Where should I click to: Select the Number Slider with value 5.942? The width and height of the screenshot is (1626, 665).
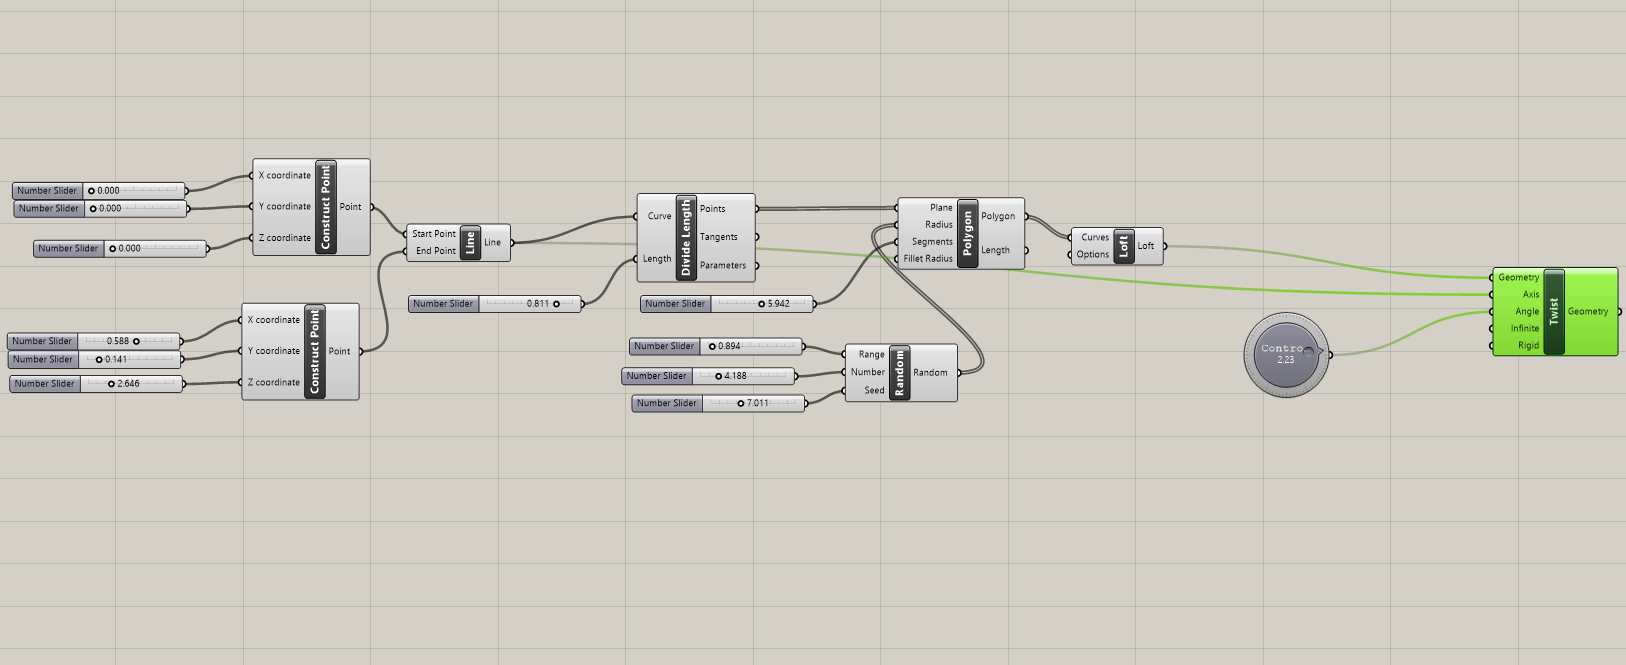click(x=728, y=303)
